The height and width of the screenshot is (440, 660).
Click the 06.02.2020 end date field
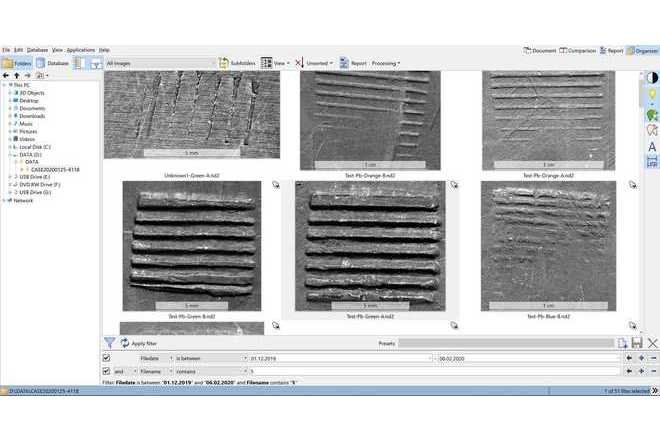coord(529,358)
